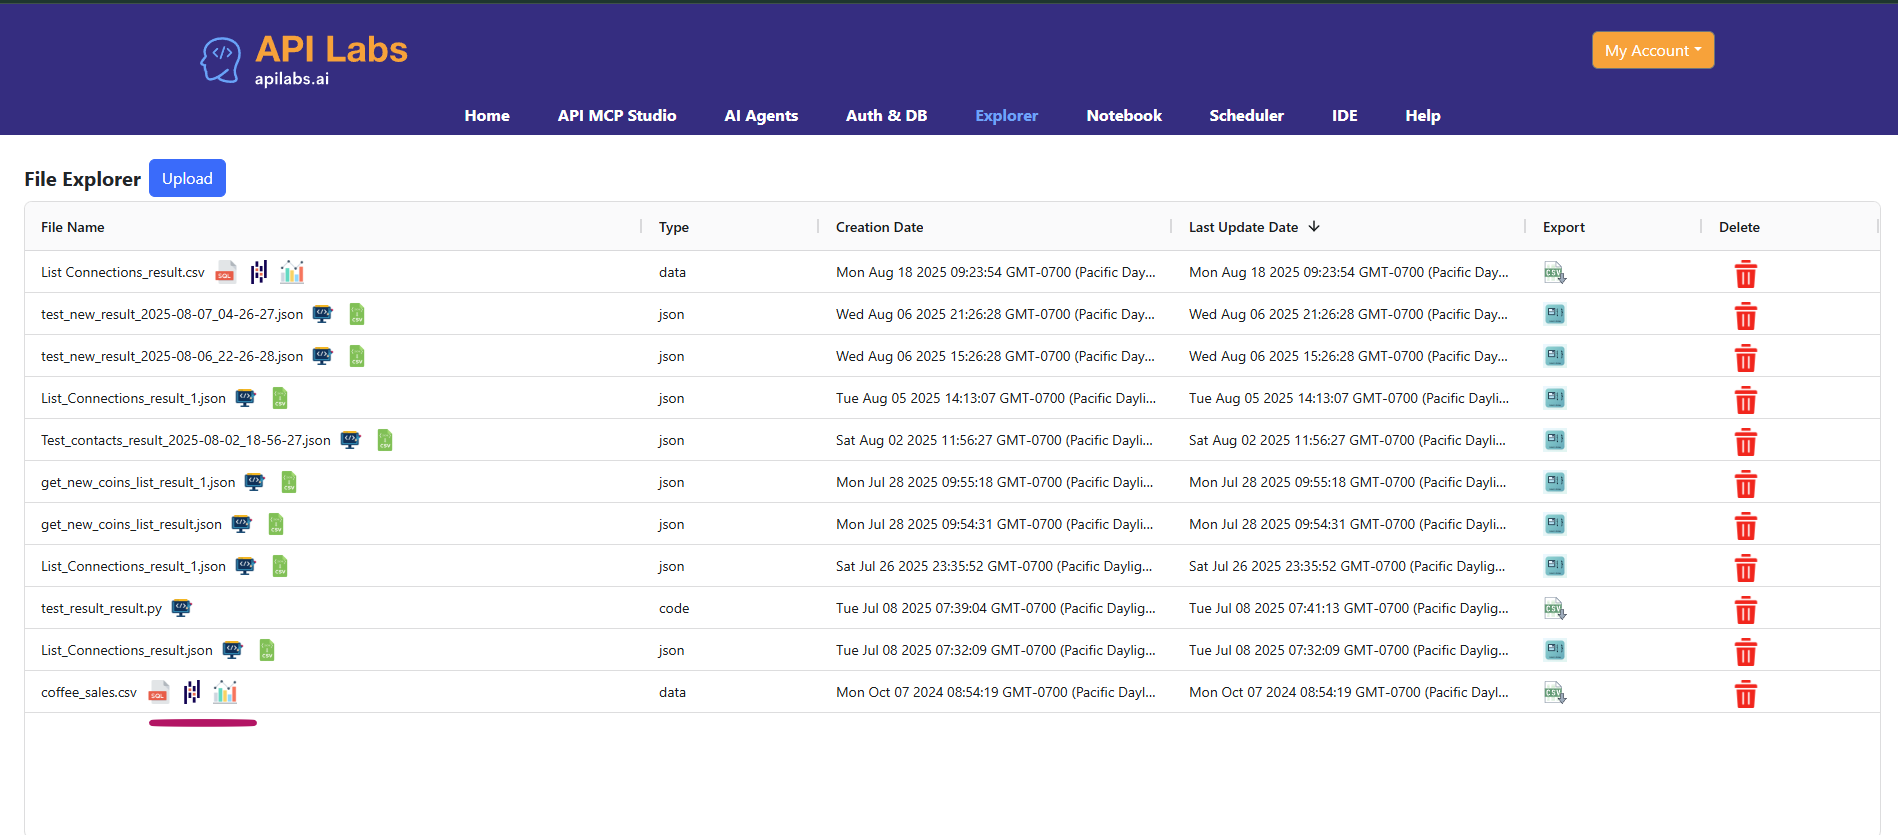Click the Upload button
Screen dimensions: 1898x835
point(187,178)
